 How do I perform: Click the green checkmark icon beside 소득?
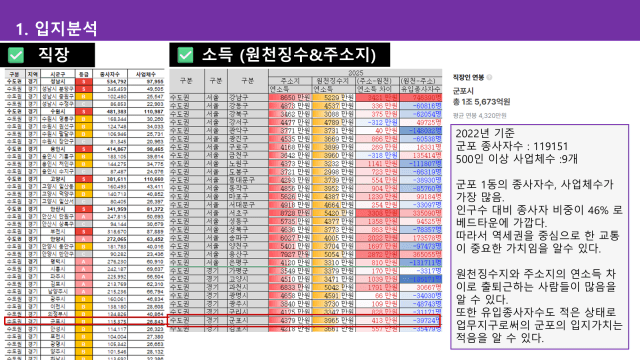tap(185, 55)
